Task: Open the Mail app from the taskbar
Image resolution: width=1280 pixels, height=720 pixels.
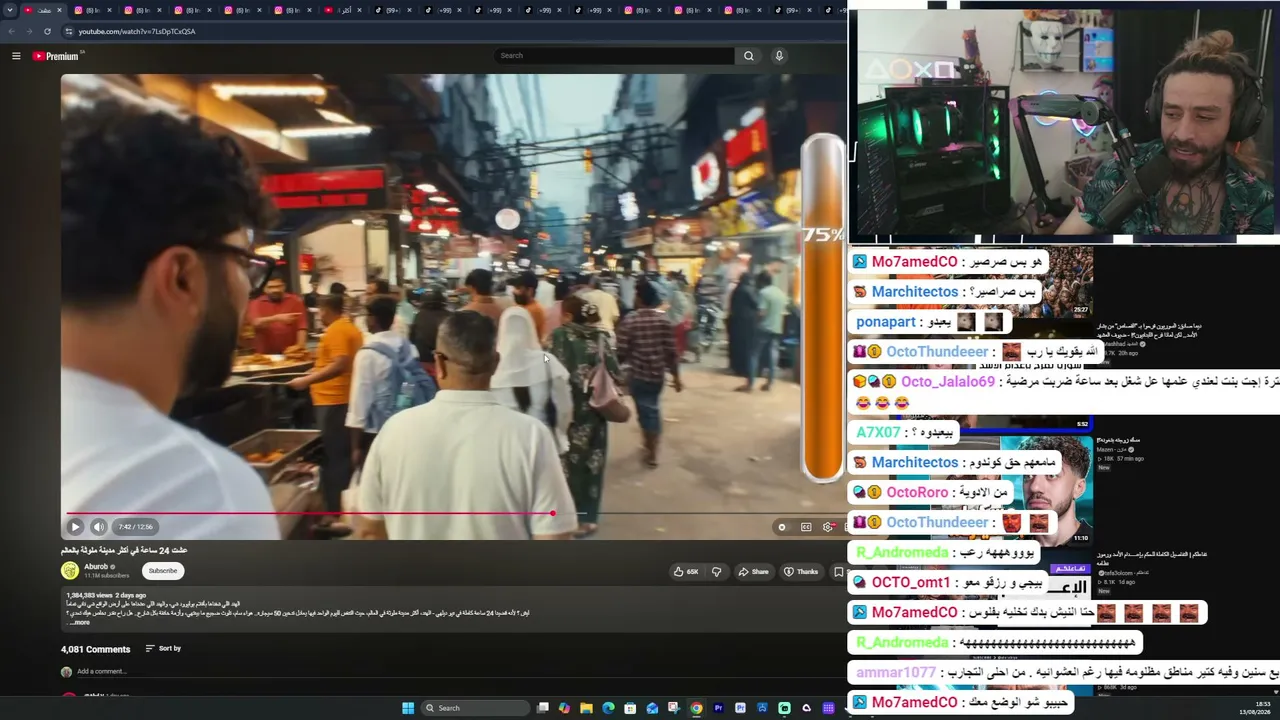Action: coord(653,708)
